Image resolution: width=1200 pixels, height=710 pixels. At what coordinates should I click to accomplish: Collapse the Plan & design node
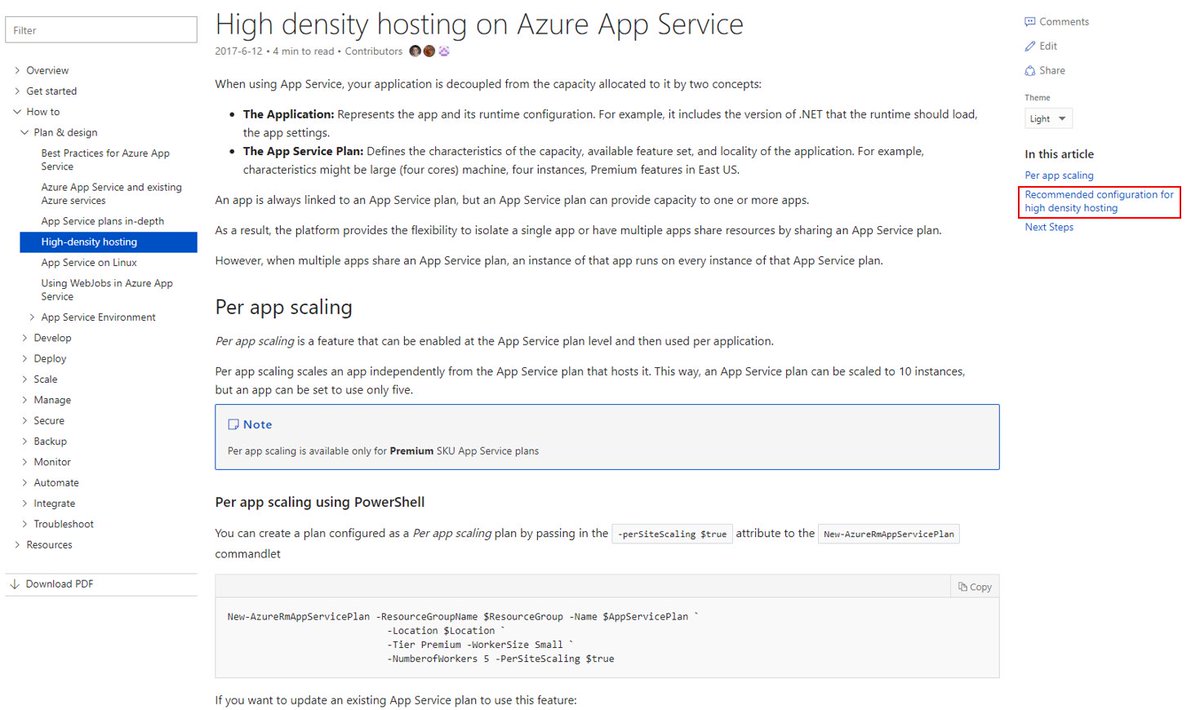pos(25,133)
